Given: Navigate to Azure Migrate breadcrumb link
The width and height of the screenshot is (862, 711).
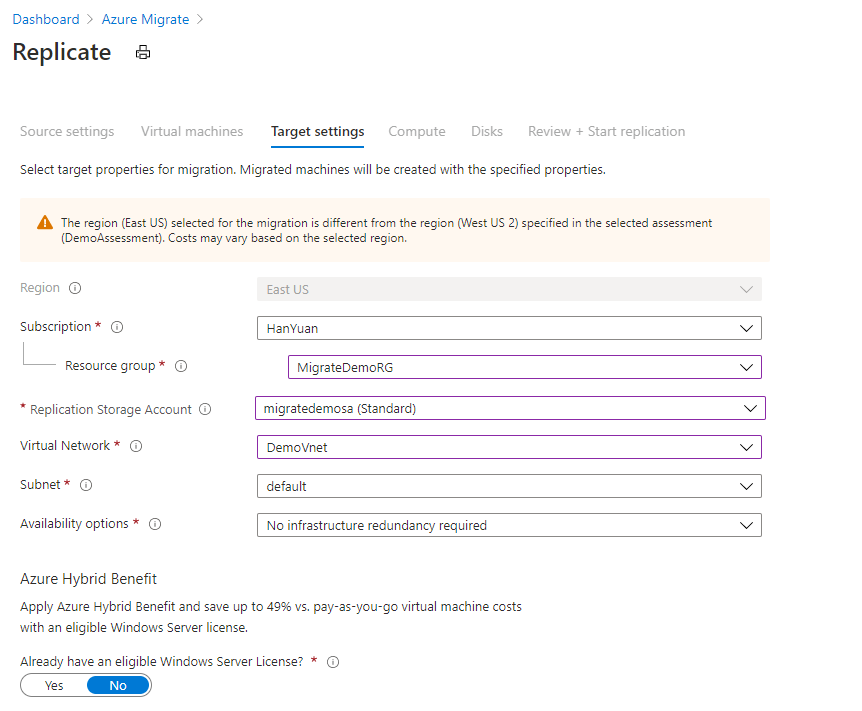Looking at the screenshot, I should [x=145, y=19].
